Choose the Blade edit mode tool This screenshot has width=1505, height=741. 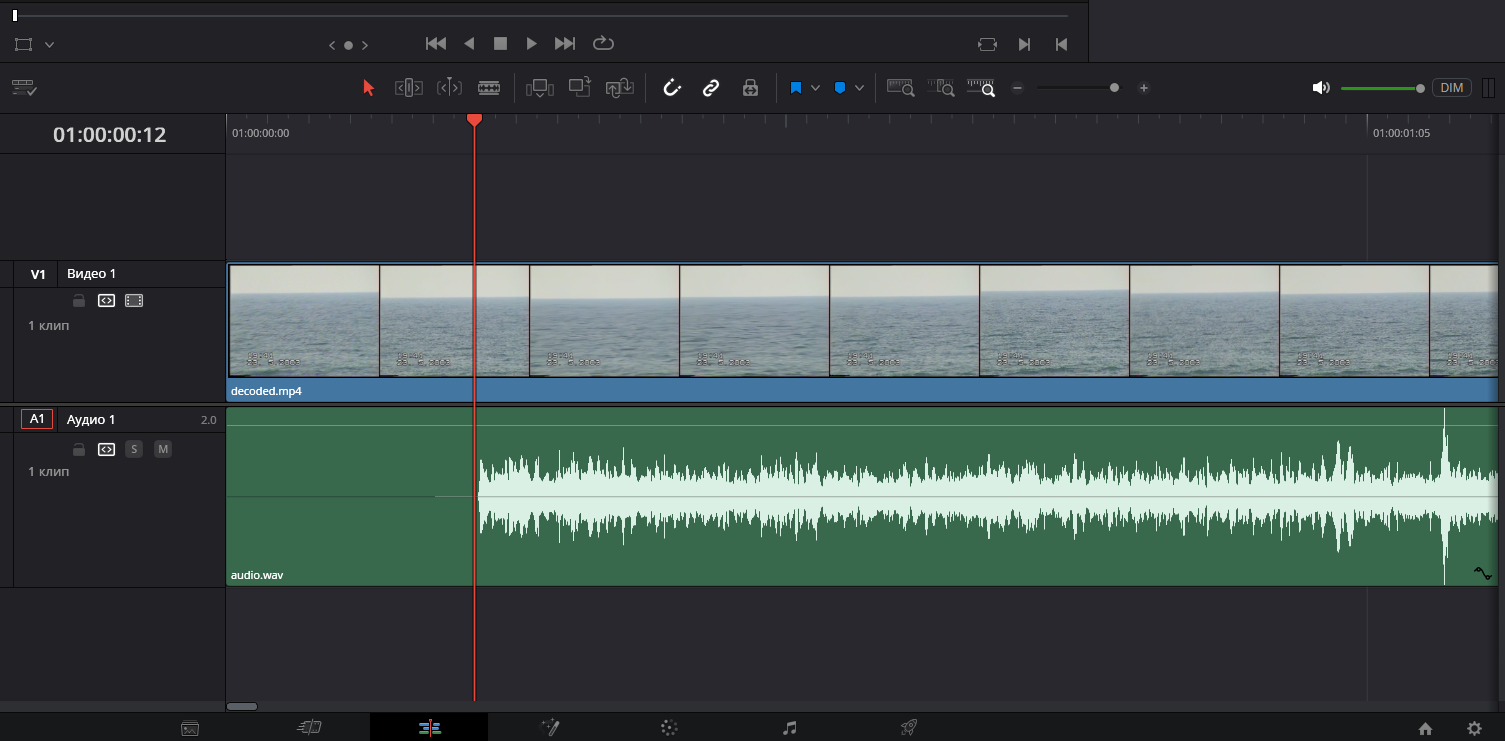pyautogui.click(x=489, y=88)
